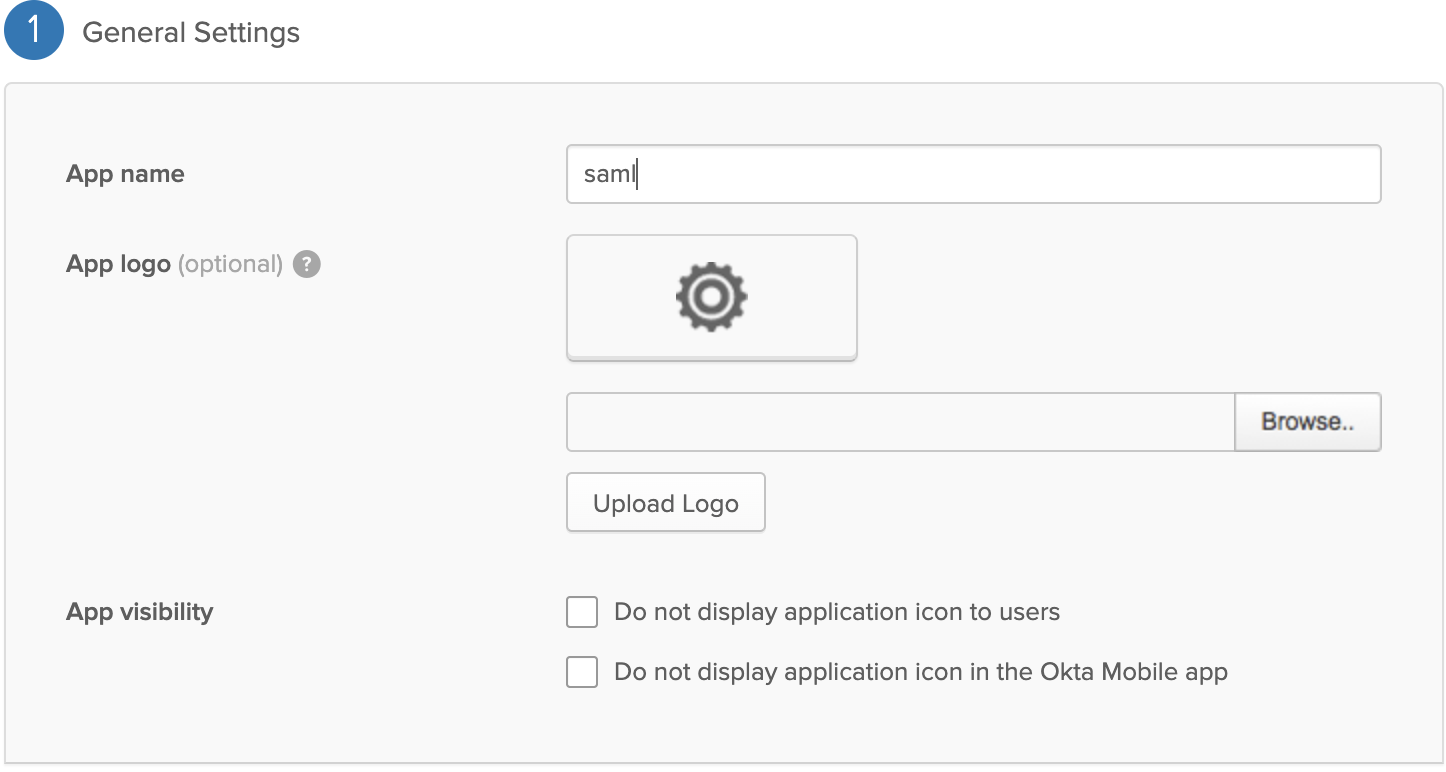Click the General Settings heading

click(190, 32)
